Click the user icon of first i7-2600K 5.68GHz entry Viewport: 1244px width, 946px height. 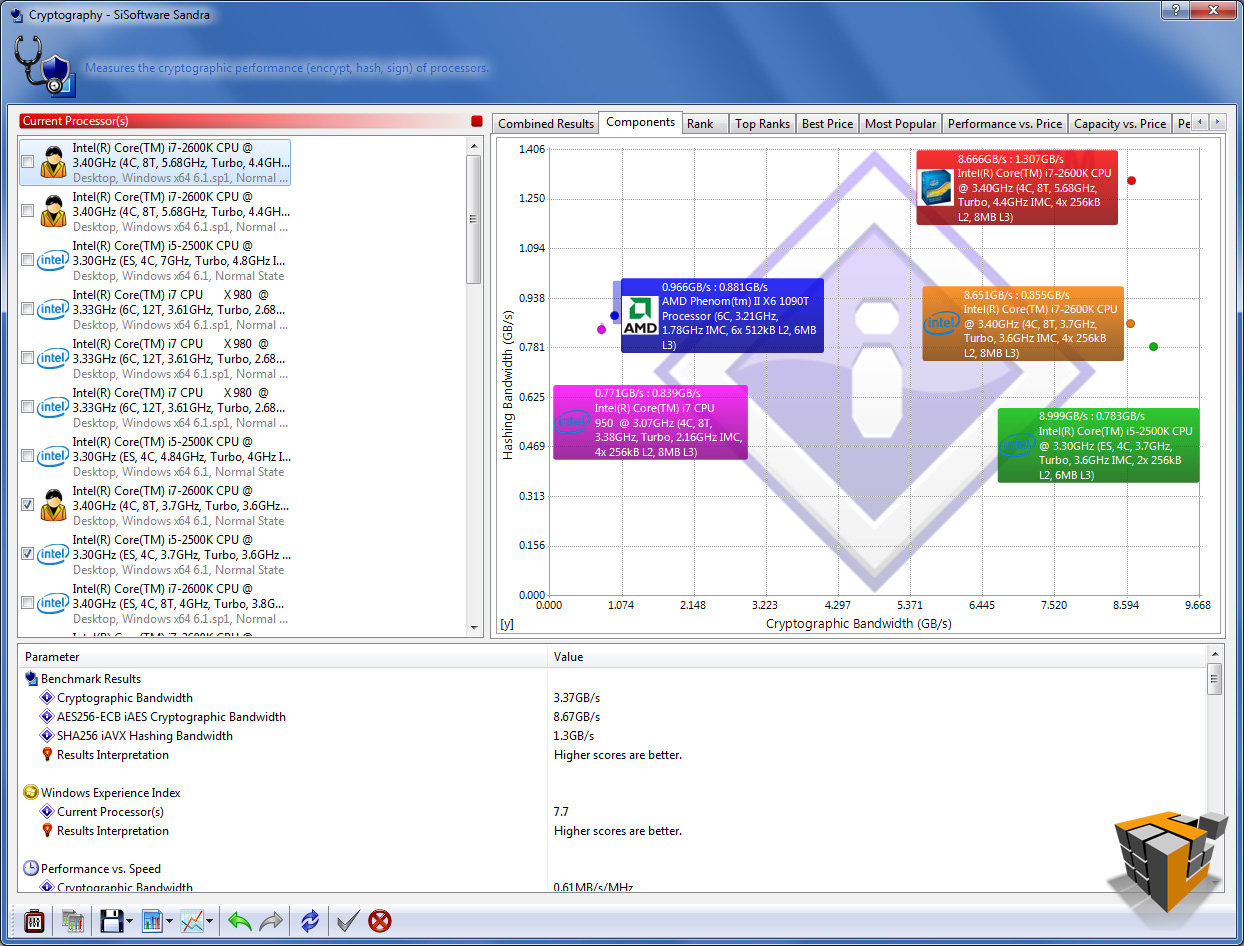[x=54, y=162]
